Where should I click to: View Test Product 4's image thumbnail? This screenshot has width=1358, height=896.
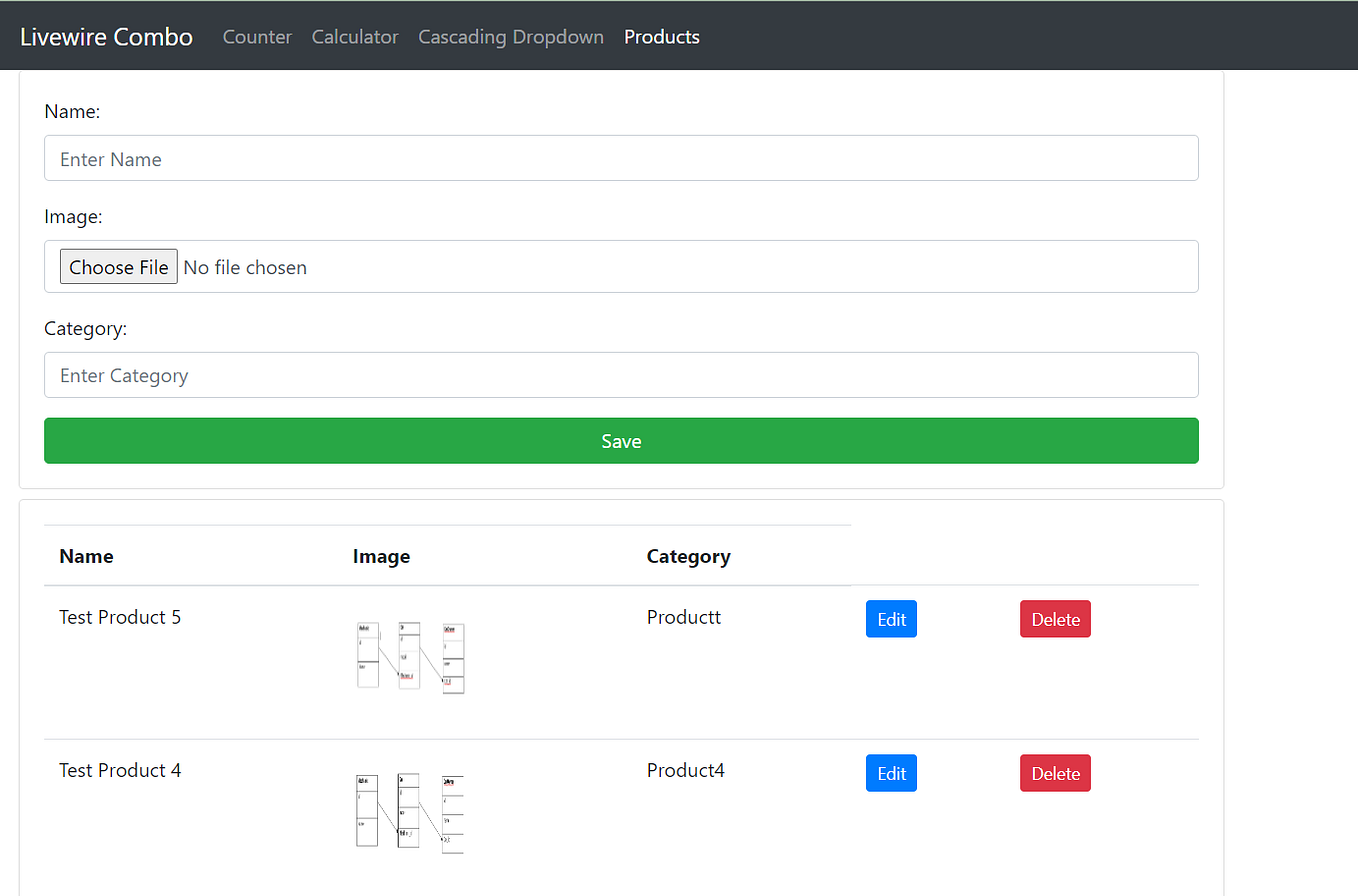point(409,811)
